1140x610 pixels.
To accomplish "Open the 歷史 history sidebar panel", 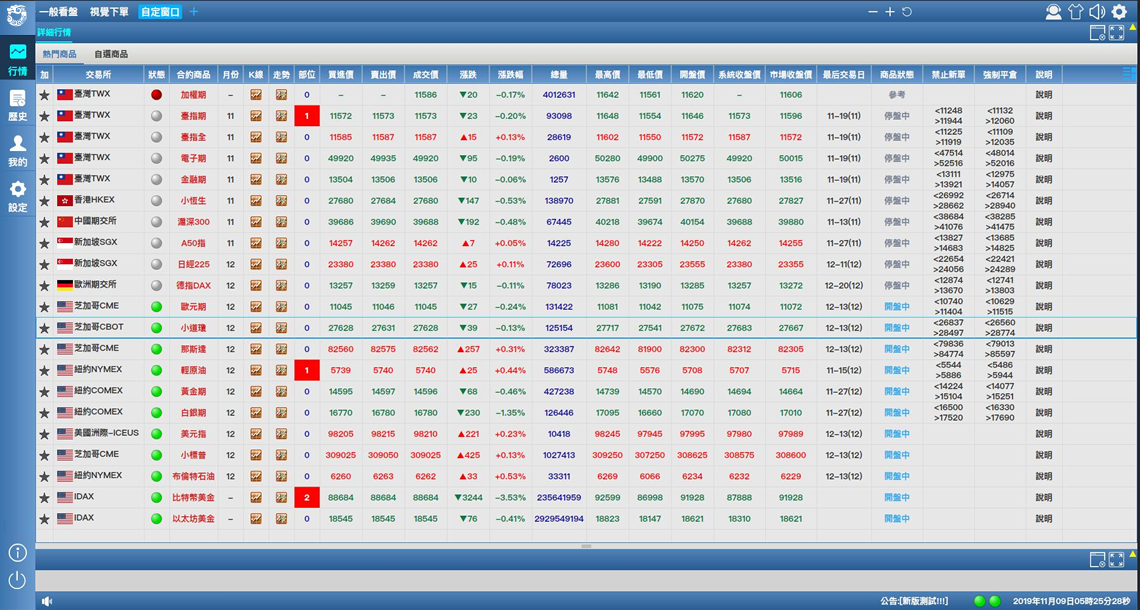I will (x=17, y=104).
